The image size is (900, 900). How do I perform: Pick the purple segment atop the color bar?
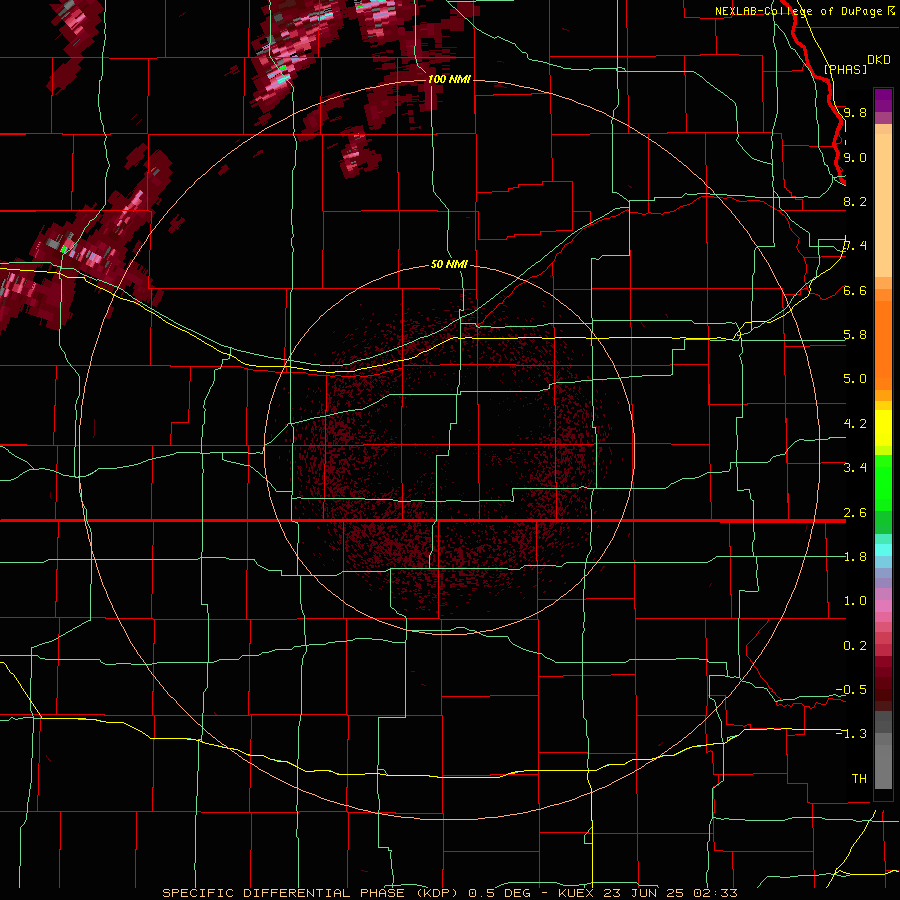click(x=883, y=100)
